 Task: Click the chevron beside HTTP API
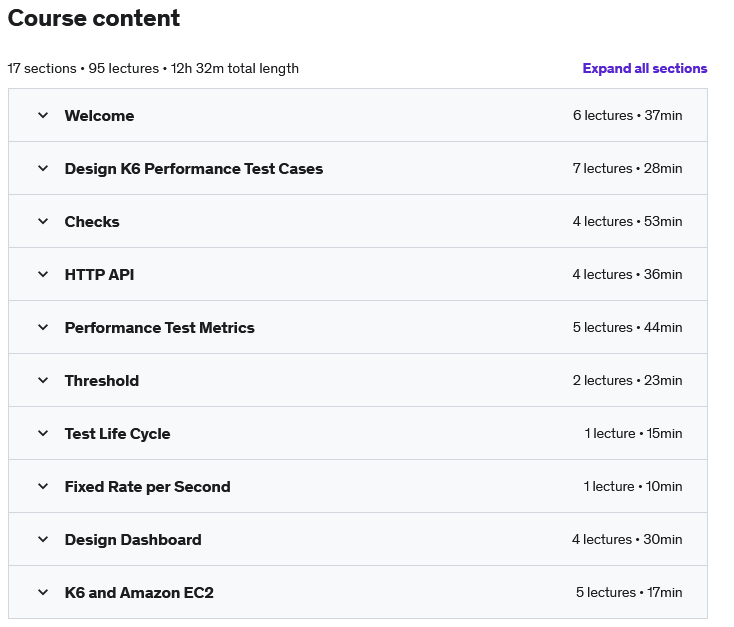point(43,274)
